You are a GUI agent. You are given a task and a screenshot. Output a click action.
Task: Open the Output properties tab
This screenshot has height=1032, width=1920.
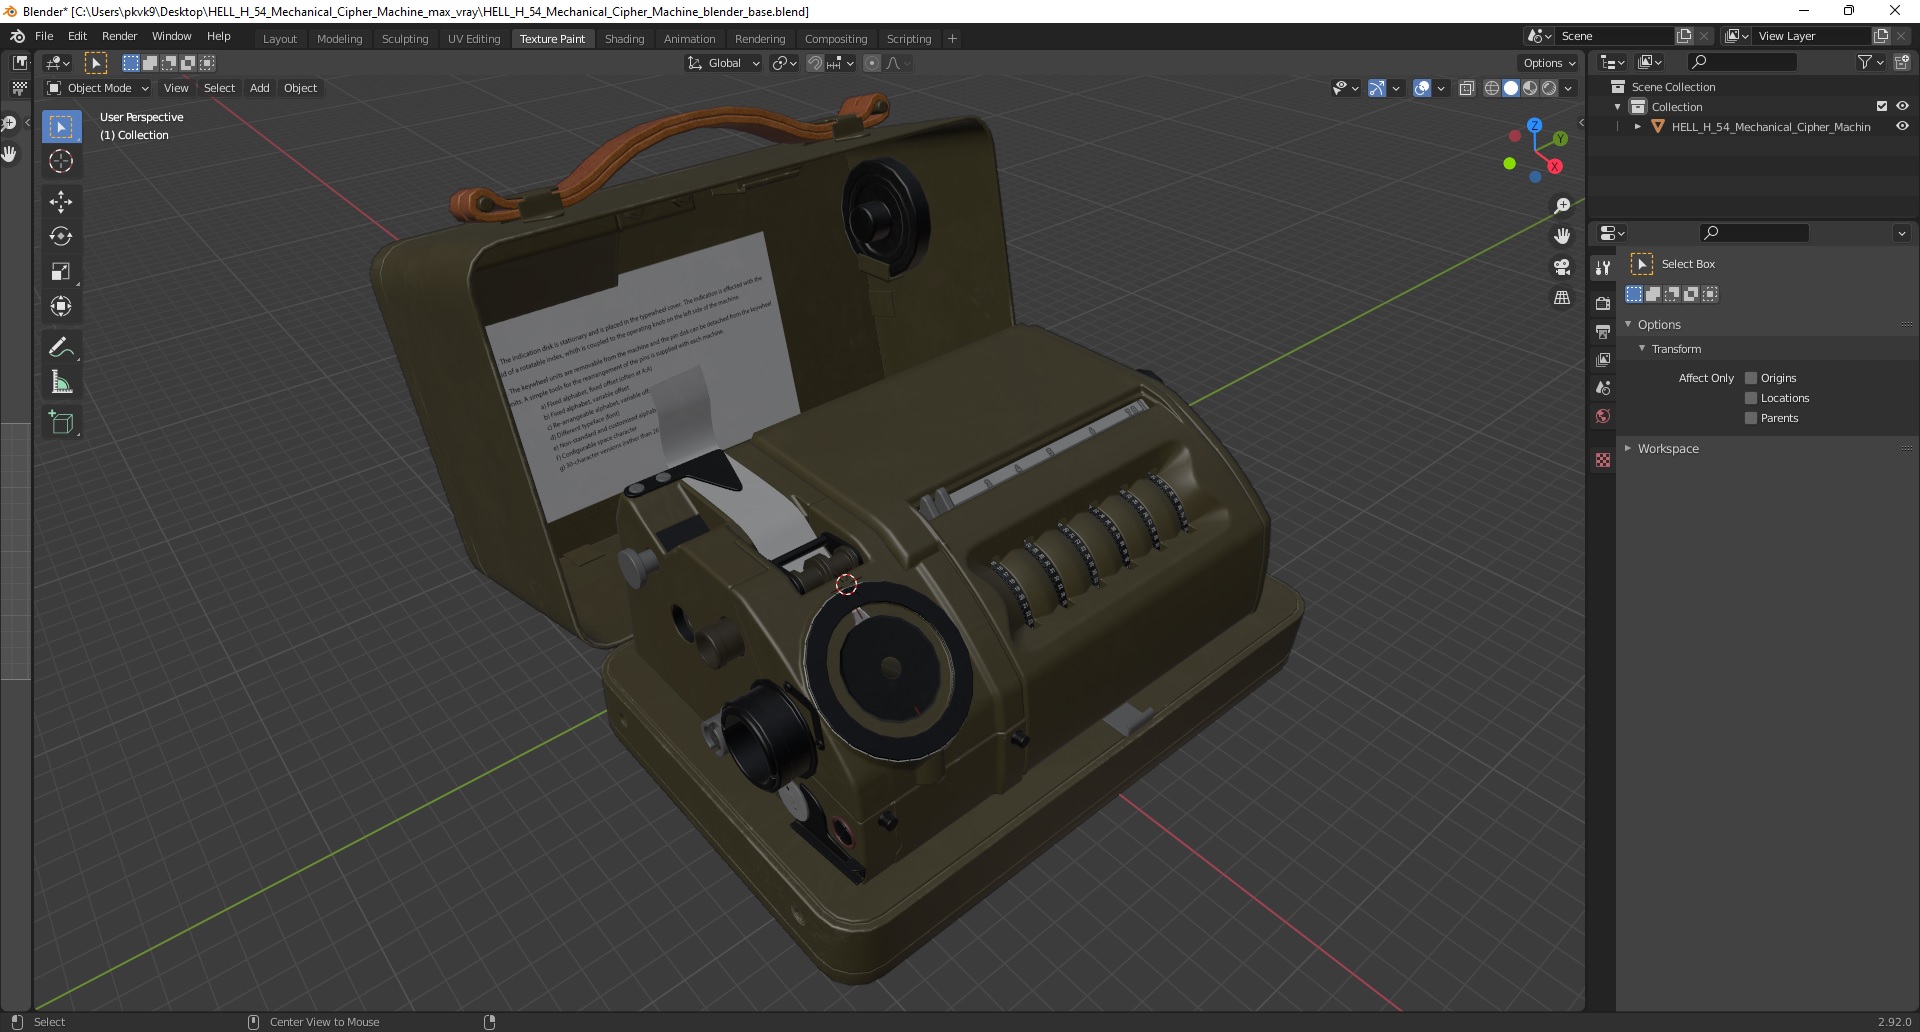pyautogui.click(x=1603, y=331)
